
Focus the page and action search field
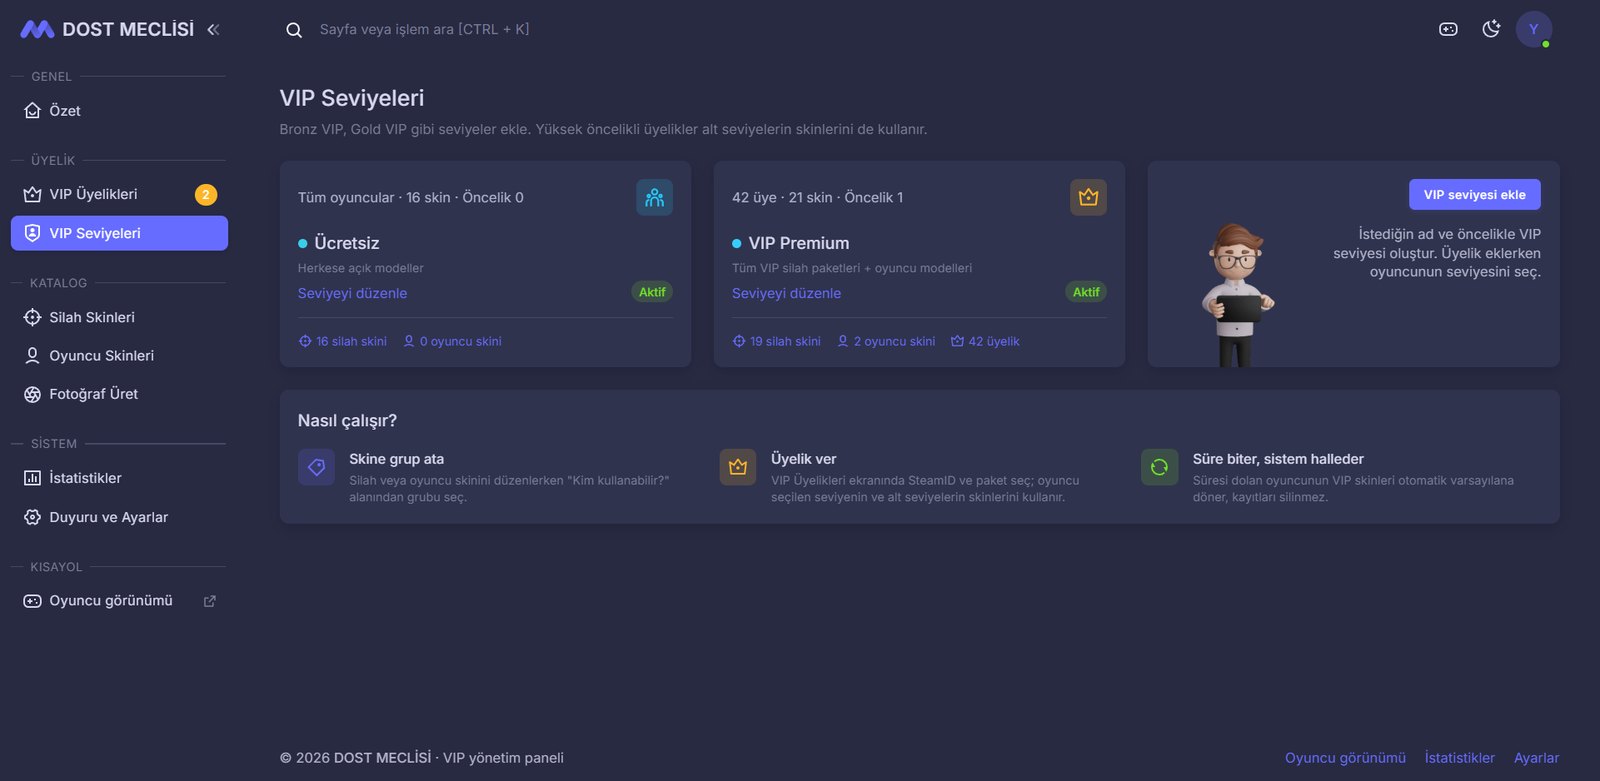pos(424,30)
